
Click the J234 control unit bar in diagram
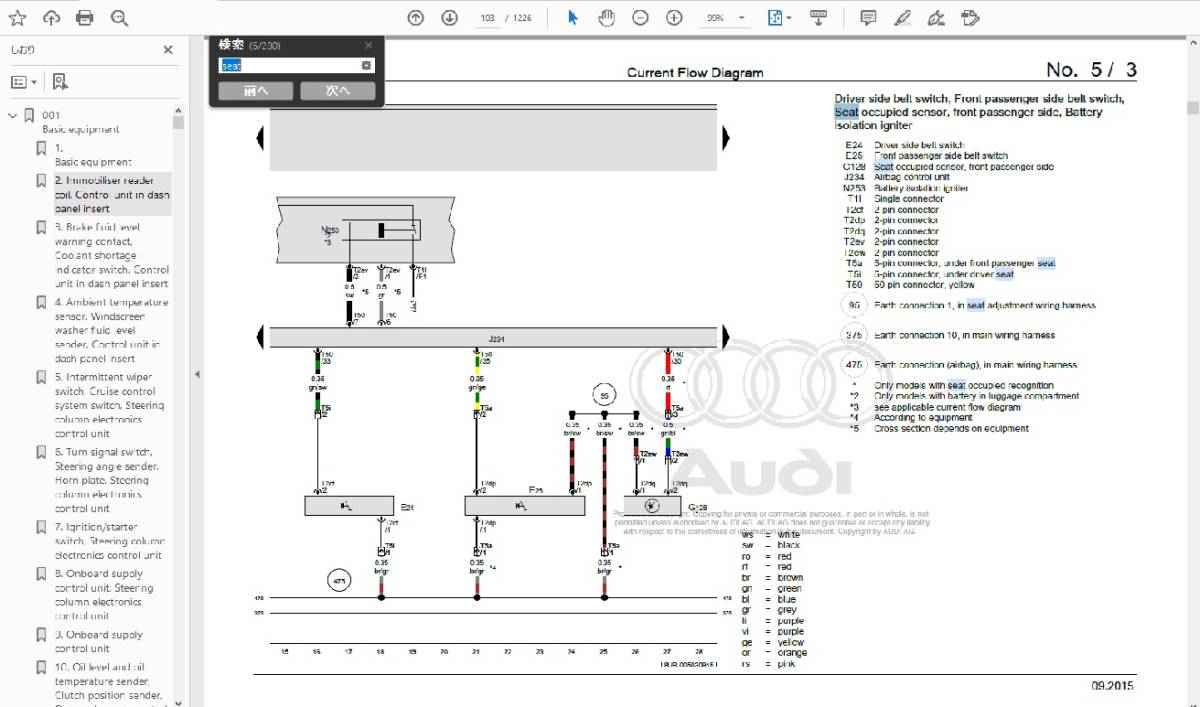click(494, 338)
